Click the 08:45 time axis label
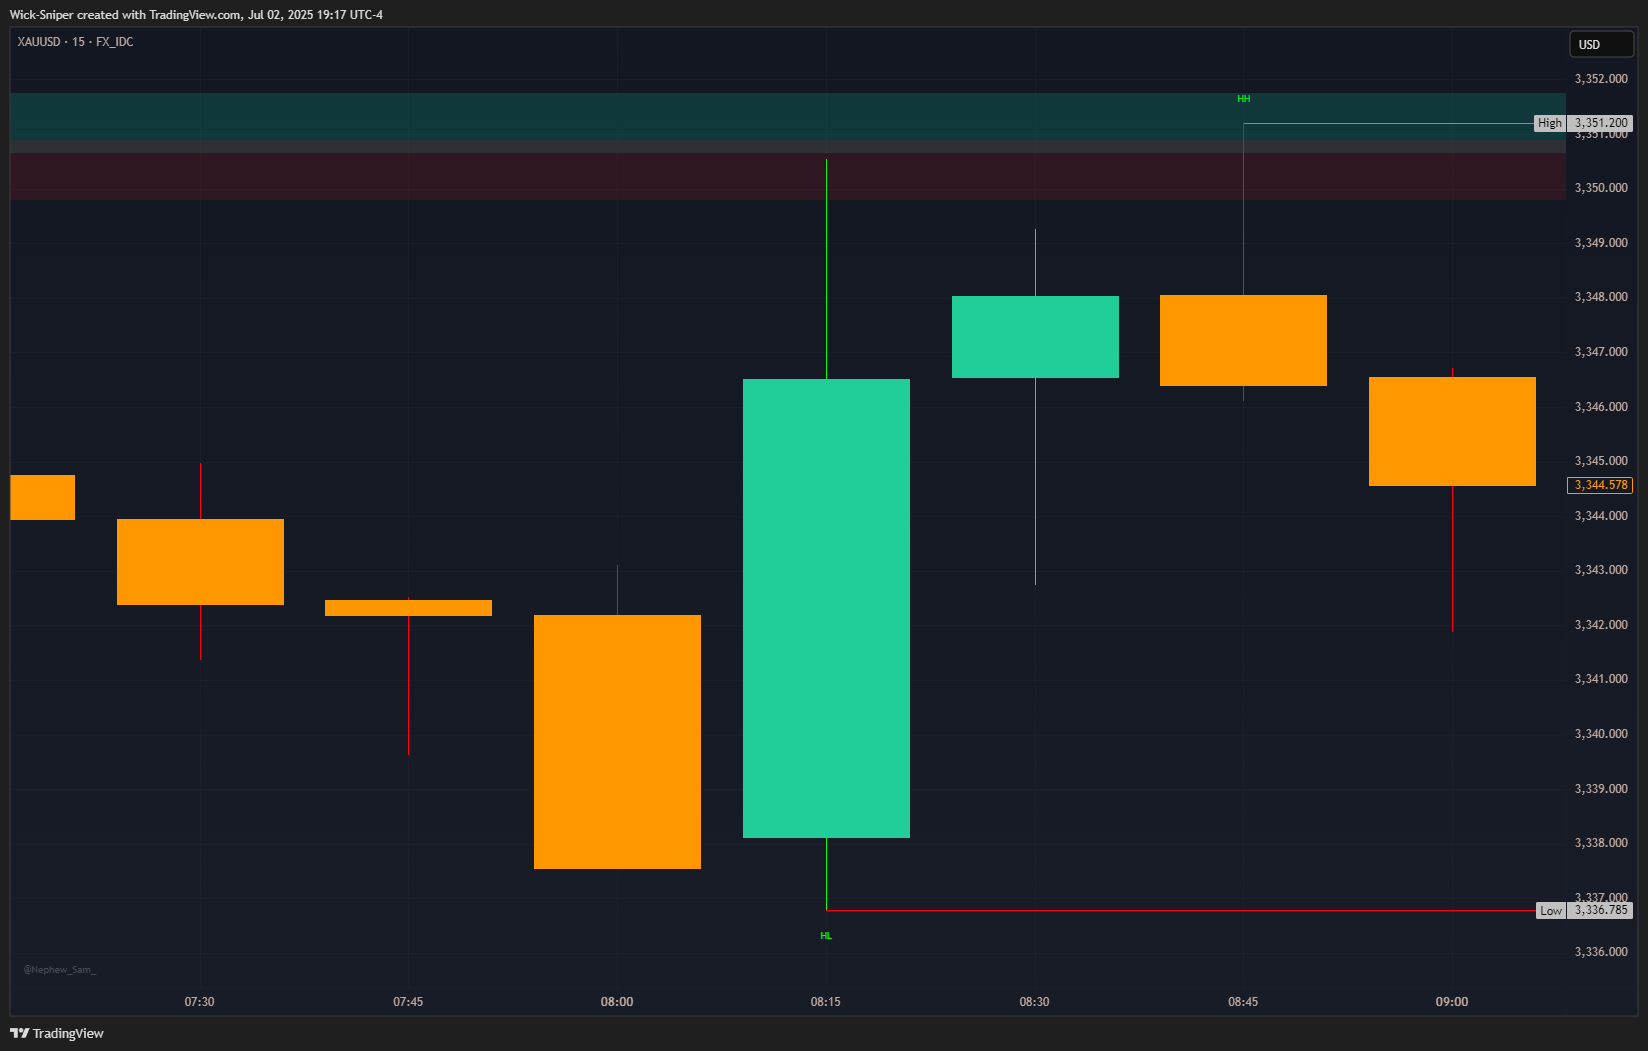 coord(1243,1002)
